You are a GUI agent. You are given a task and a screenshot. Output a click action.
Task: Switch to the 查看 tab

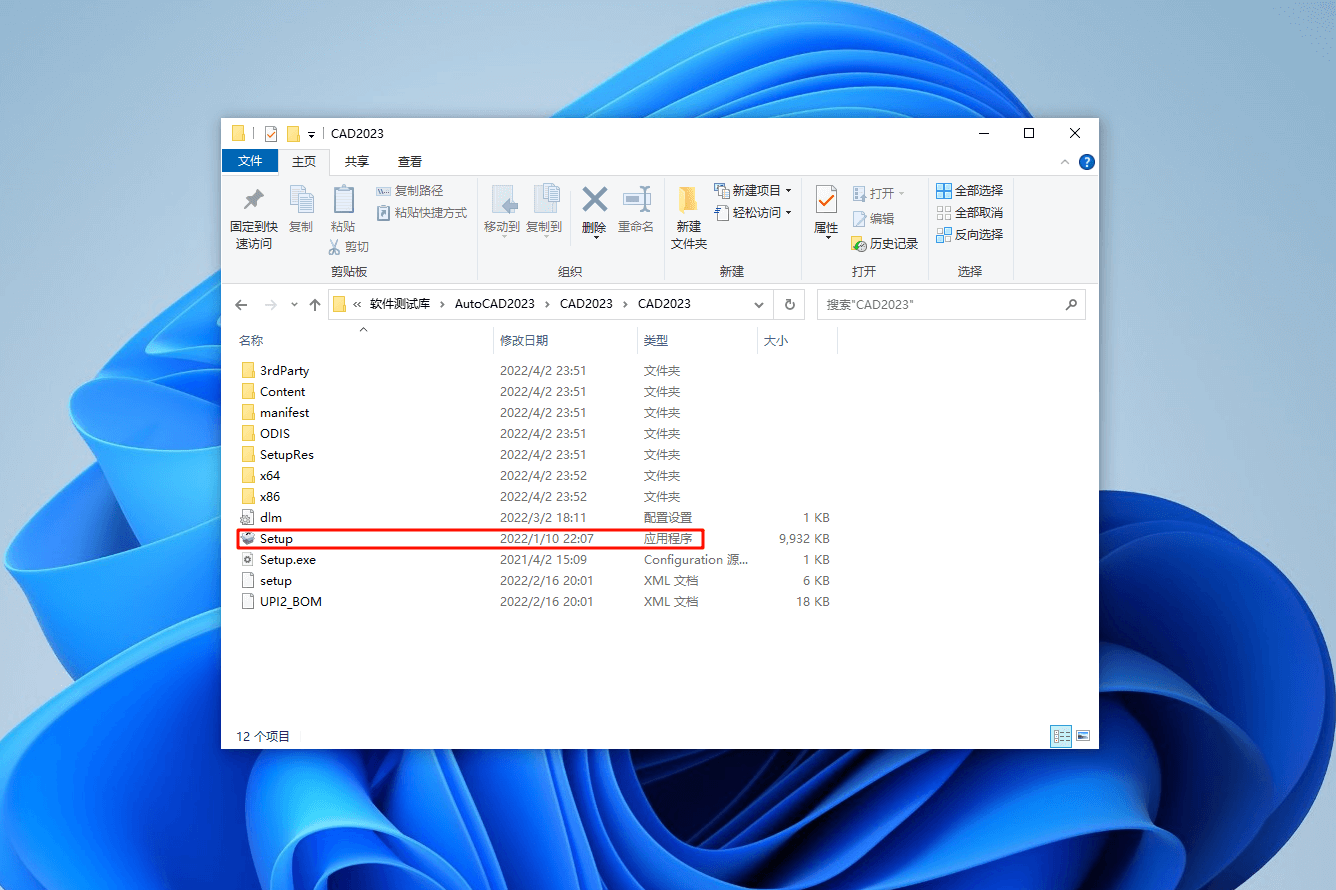[x=410, y=161]
